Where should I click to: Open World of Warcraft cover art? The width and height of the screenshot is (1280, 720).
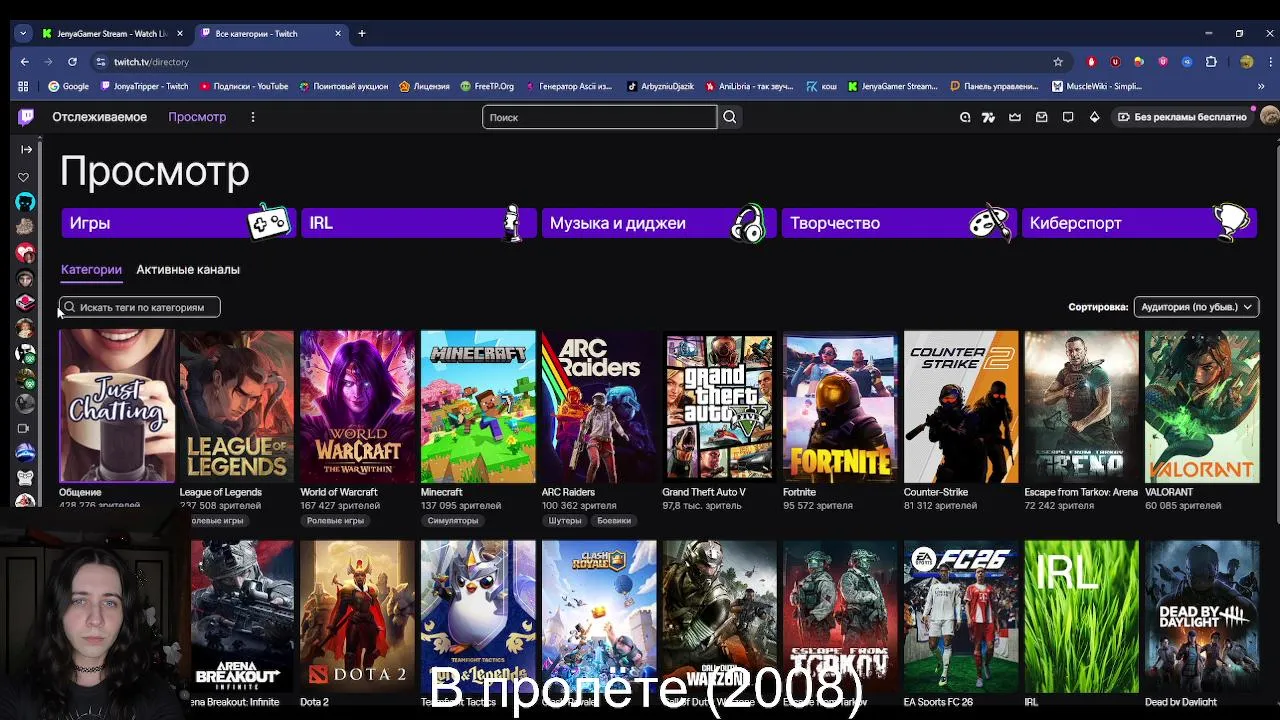pos(357,407)
